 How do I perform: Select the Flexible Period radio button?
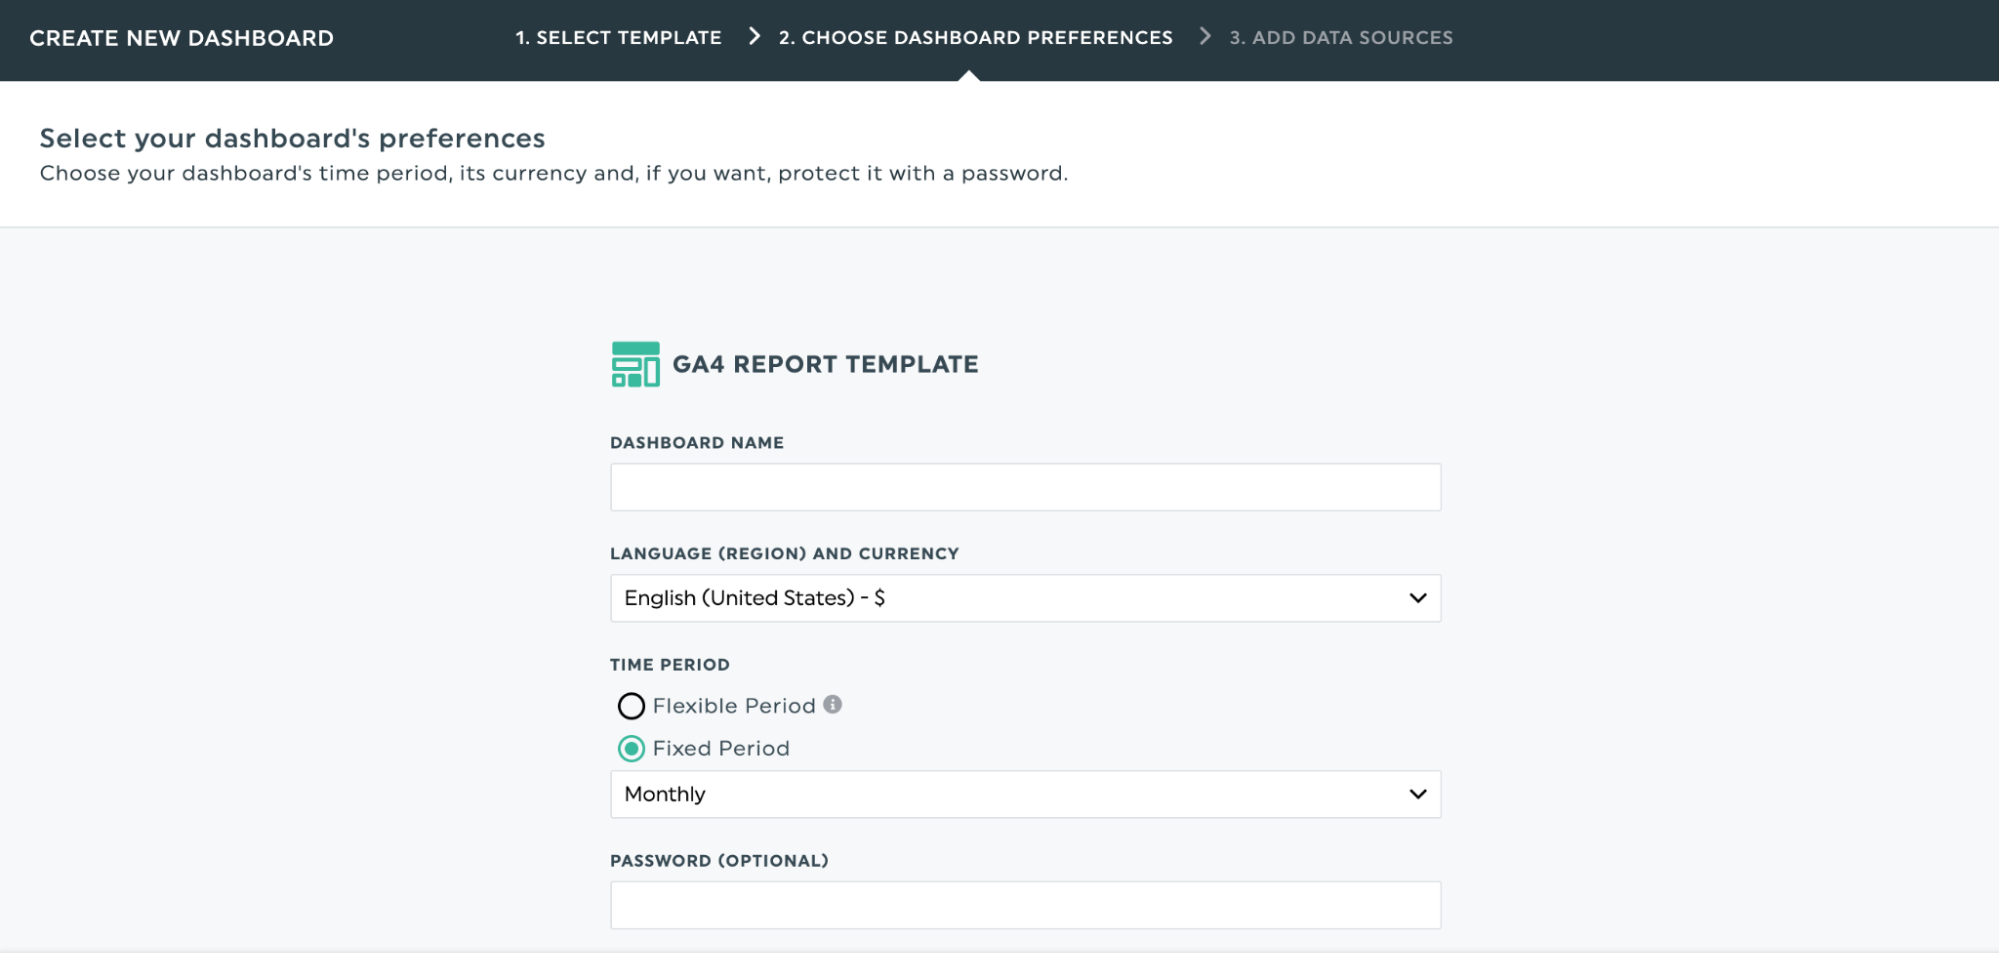(x=631, y=706)
